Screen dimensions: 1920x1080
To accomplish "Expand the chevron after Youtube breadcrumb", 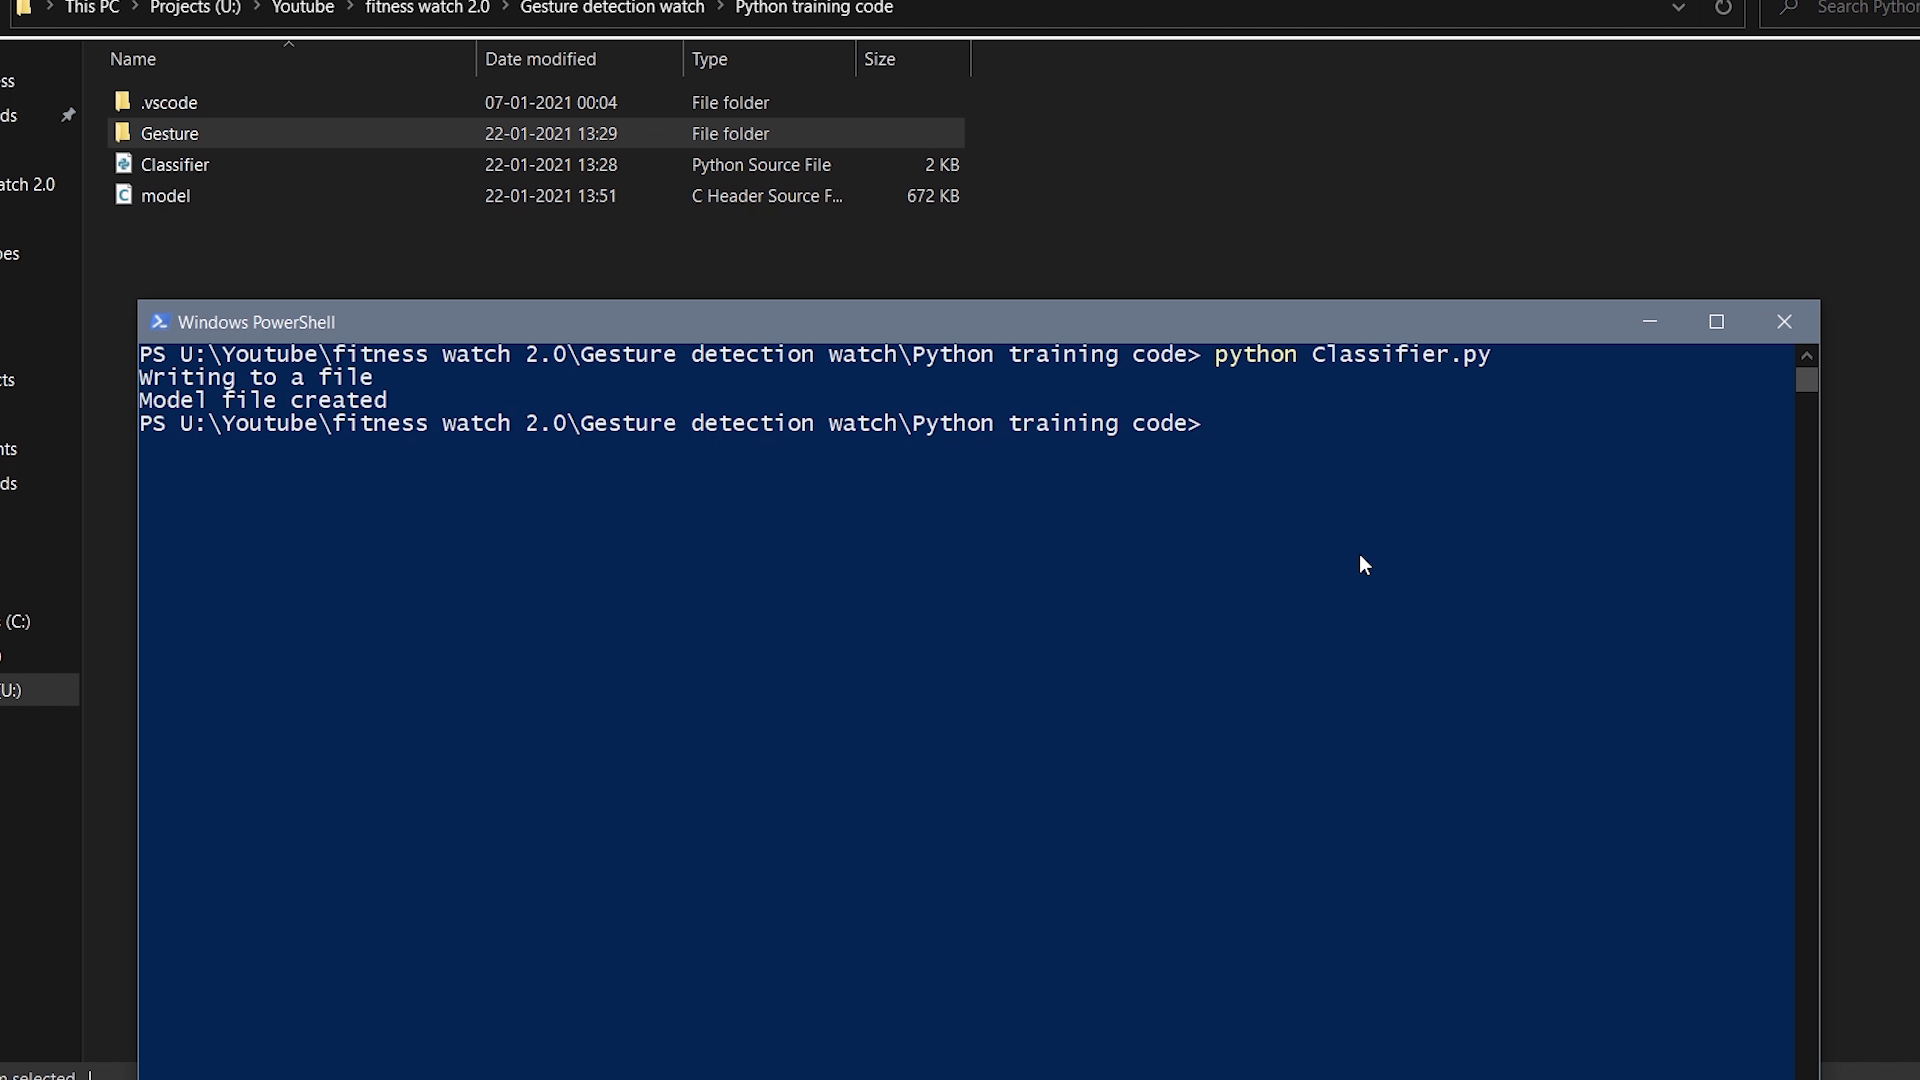I will [x=350, y=8].
